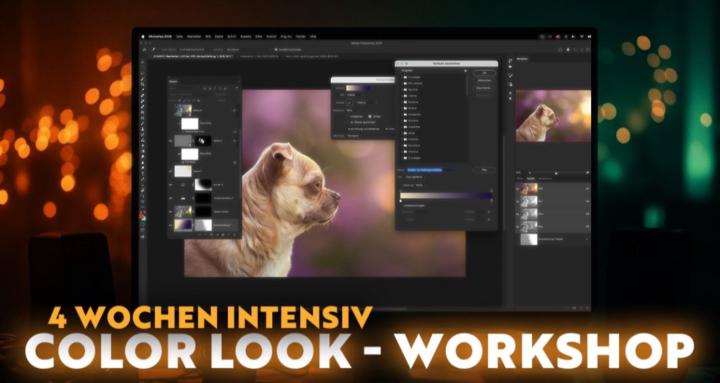Open the Fenster menu
The image size is (720, 383).
[301, 36]
